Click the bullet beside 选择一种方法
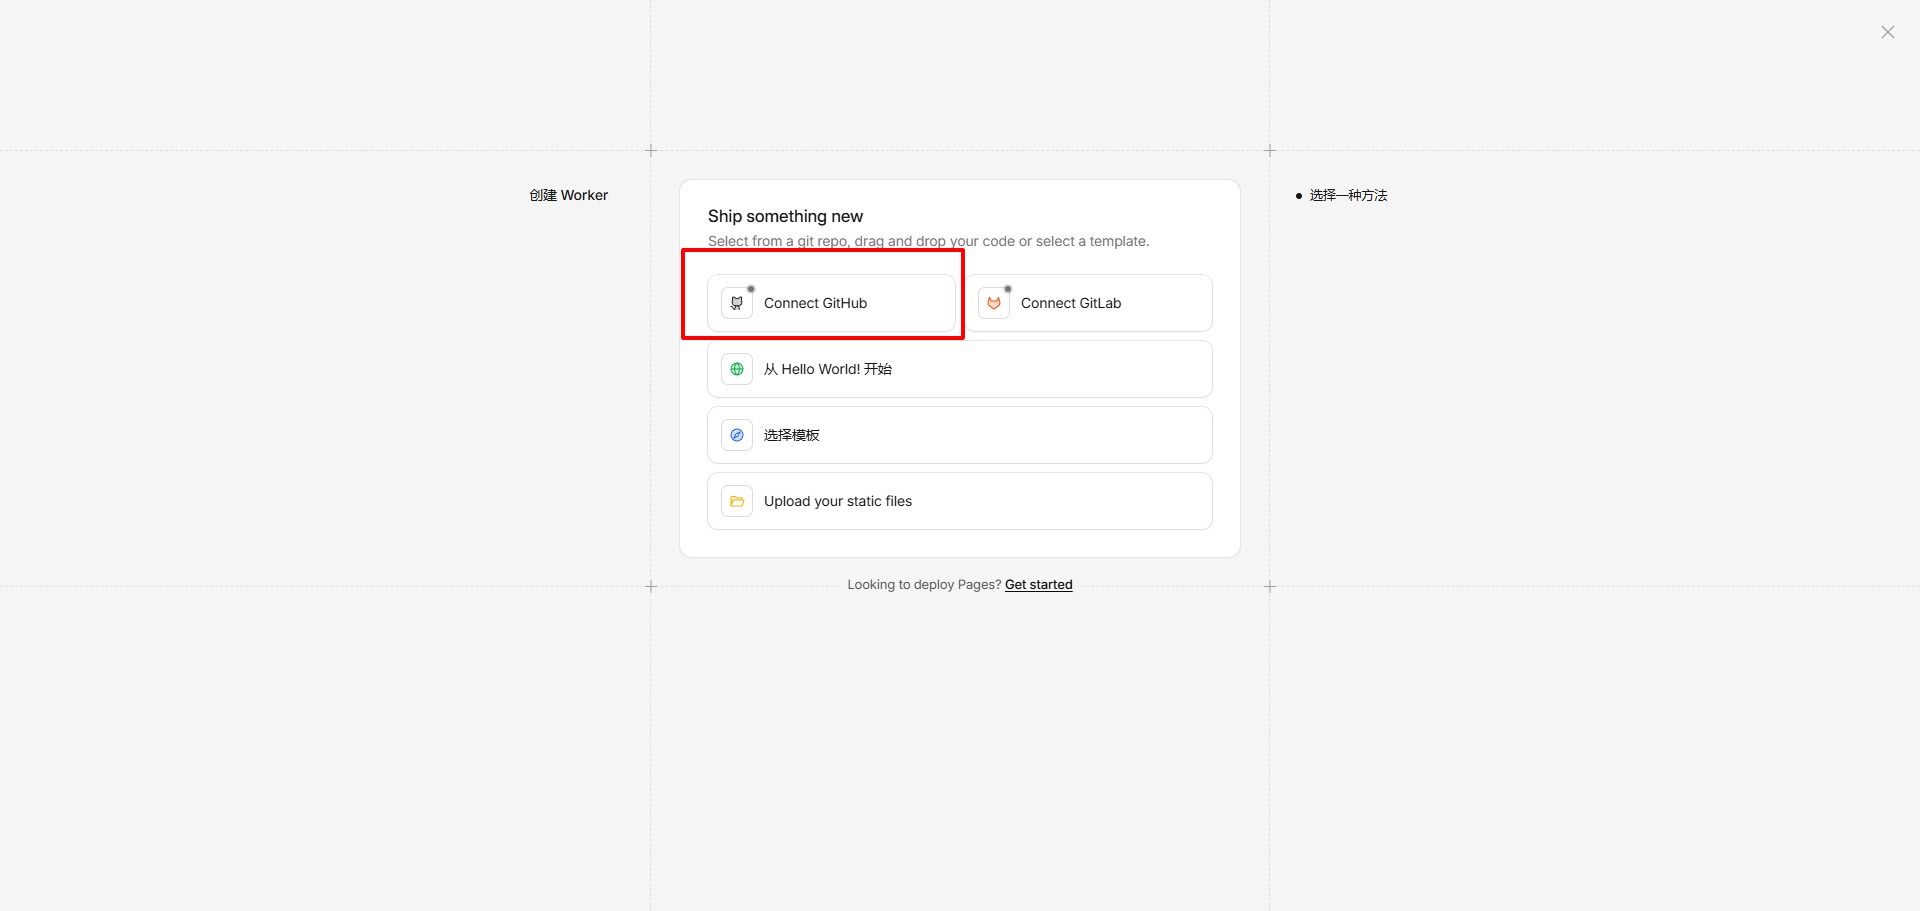1920x911 pixels. (1299, 196)
